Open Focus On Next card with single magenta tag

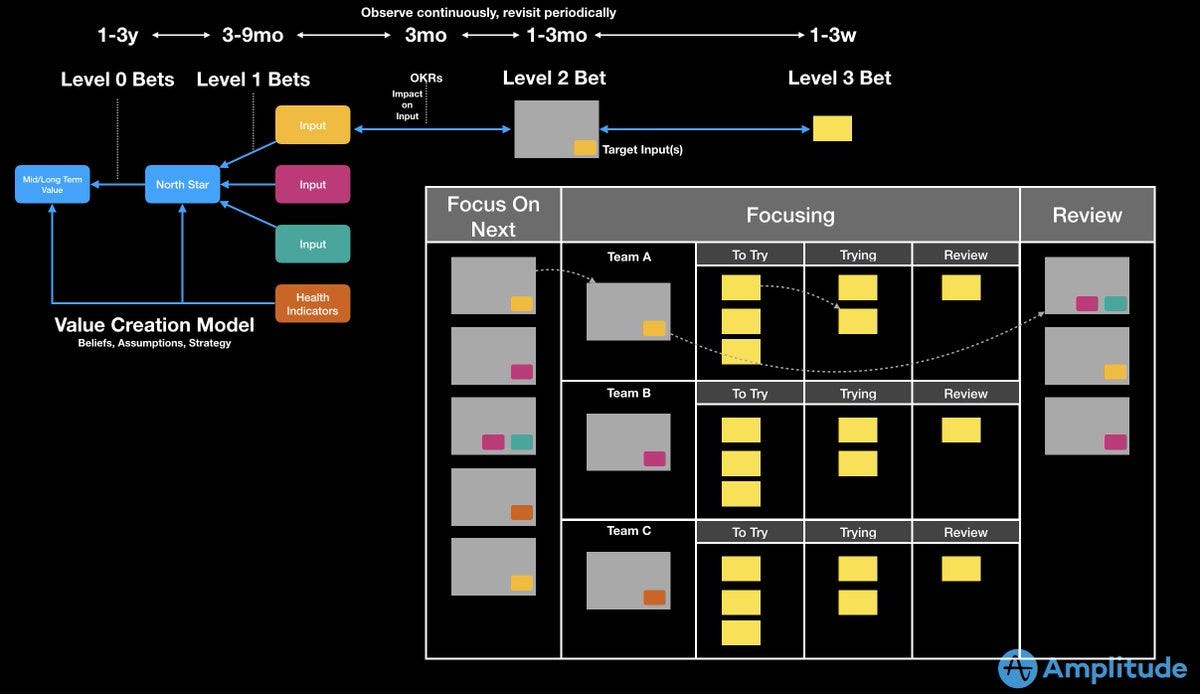tap(493, 356)
